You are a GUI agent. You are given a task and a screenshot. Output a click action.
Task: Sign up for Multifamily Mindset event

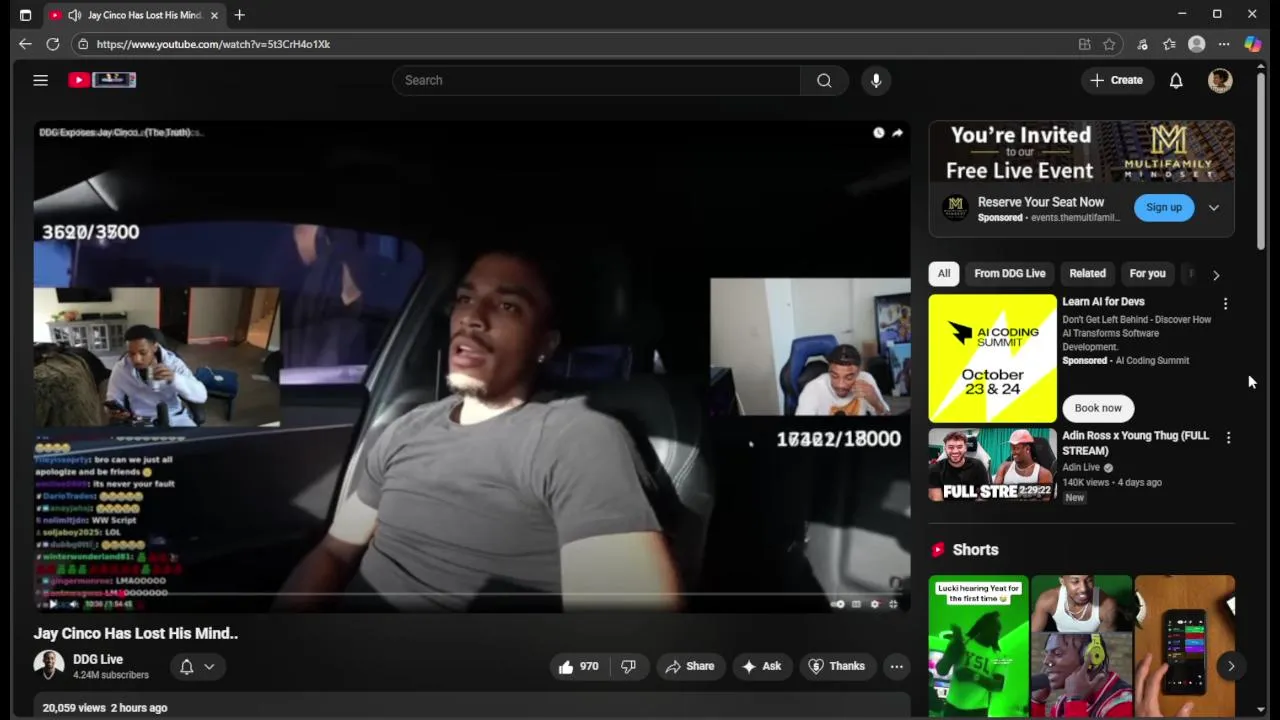(1164, 207)
